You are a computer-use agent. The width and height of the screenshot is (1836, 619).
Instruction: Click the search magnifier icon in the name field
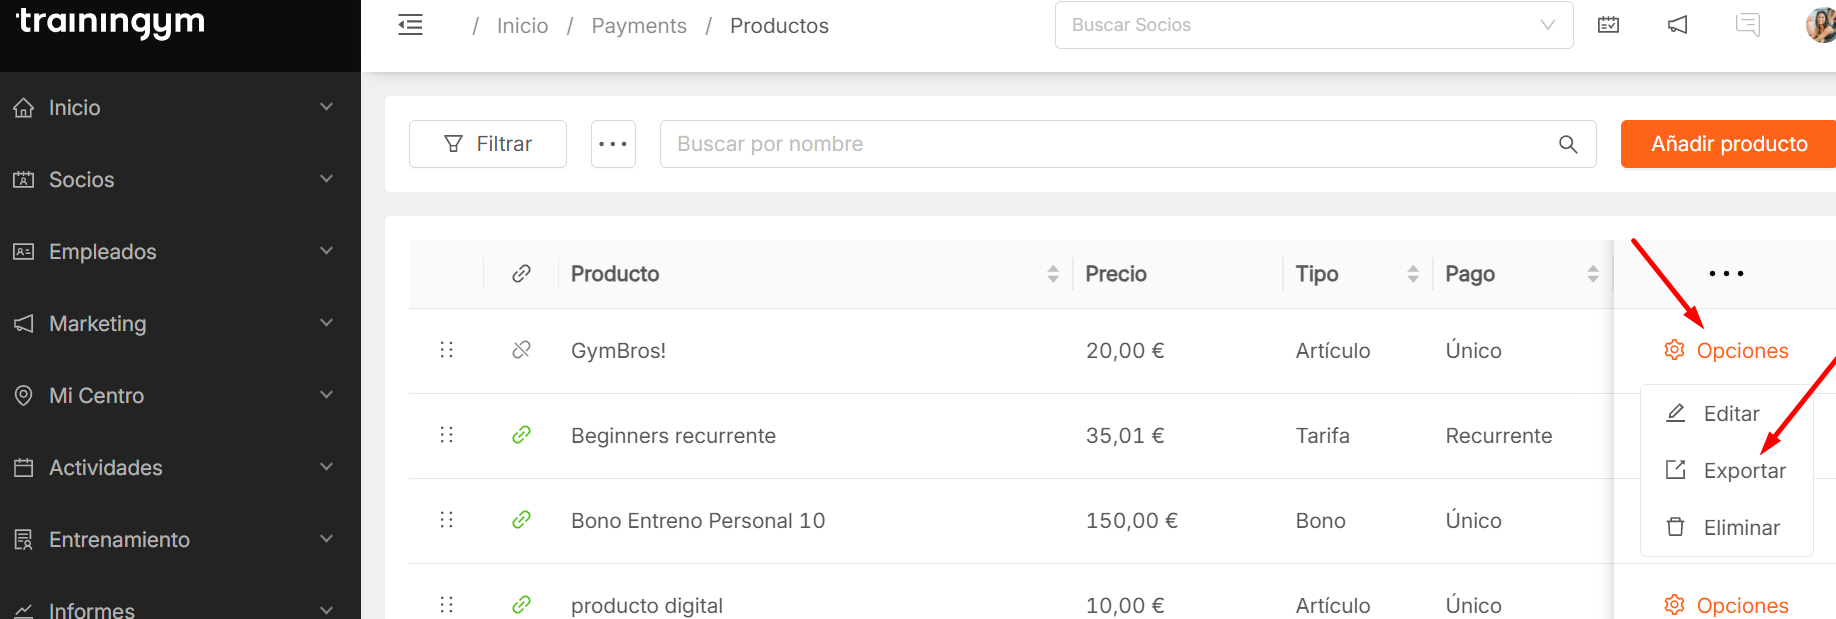[1568, 144]
